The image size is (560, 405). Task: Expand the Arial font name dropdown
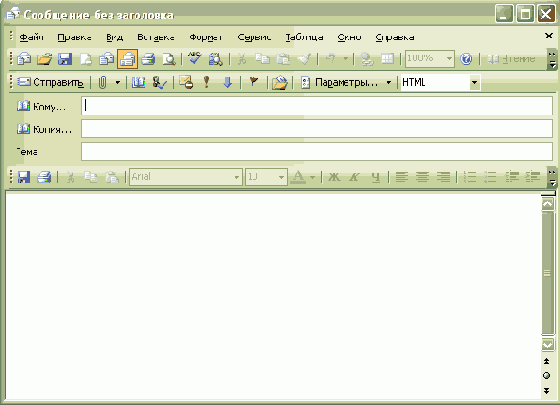(236, 177)
